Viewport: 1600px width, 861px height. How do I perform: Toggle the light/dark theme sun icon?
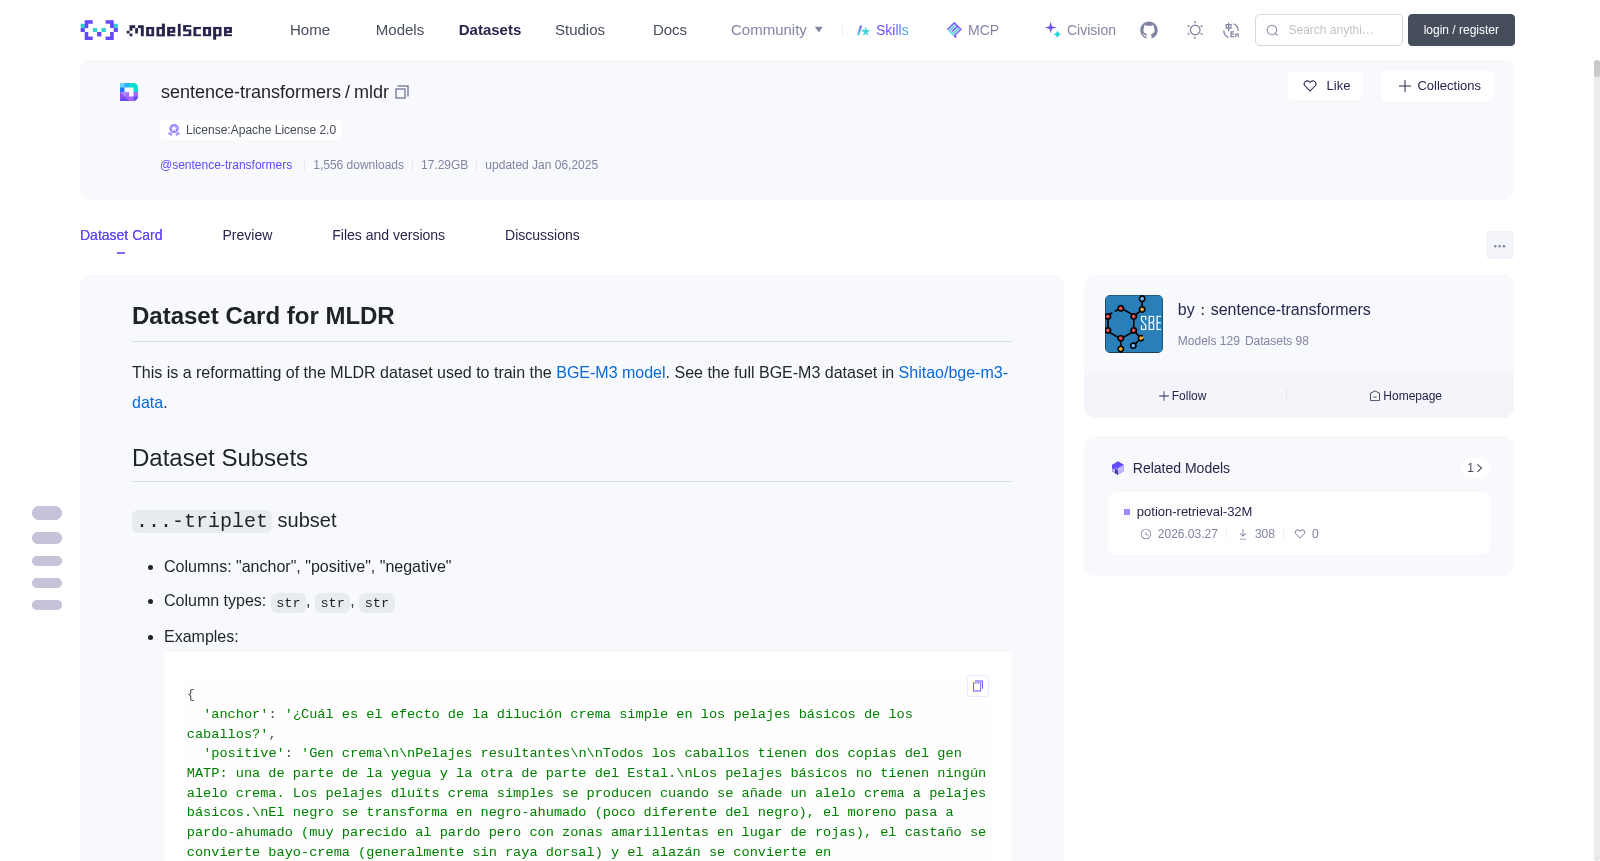(x=1195, y=30)
